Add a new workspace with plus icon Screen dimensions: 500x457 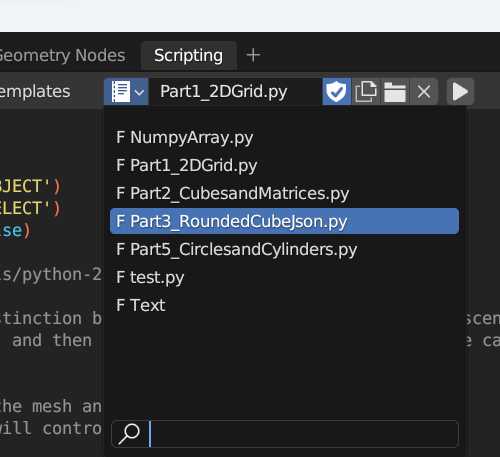253,55
